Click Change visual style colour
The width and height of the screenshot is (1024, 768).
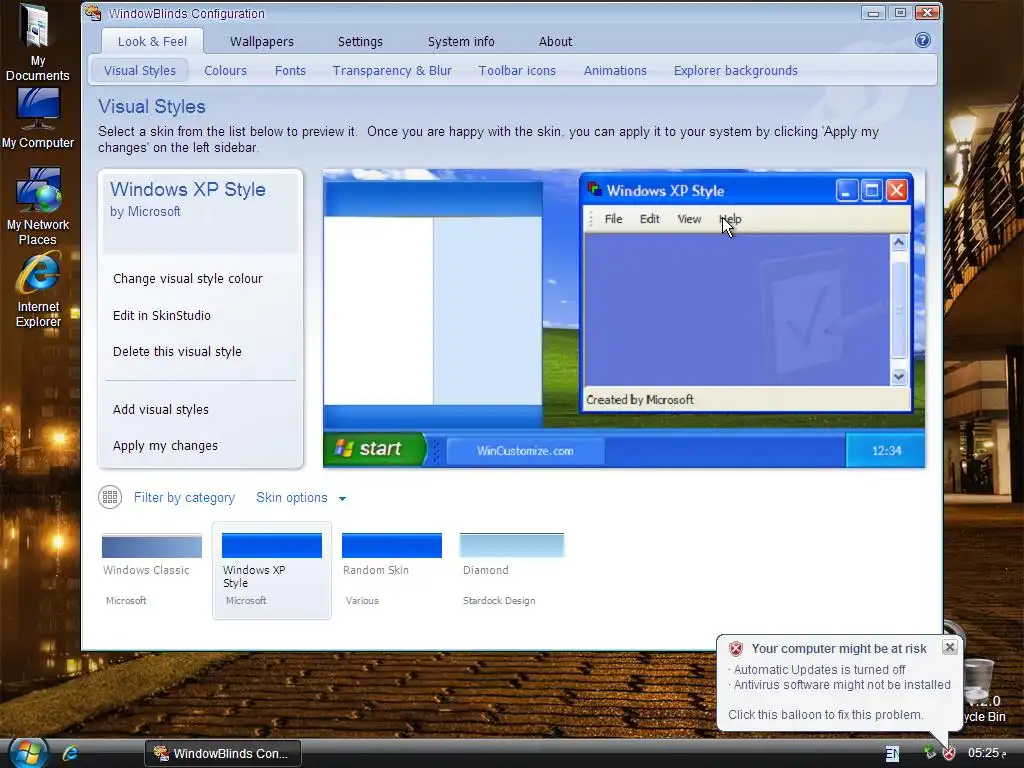coord(187,279)
